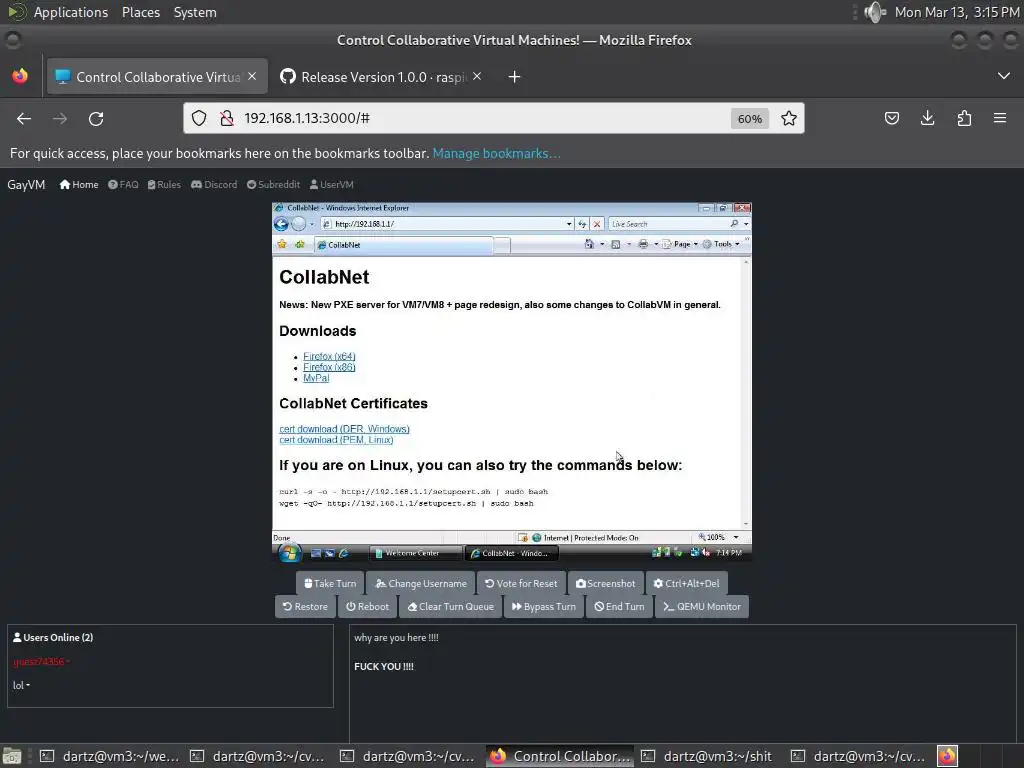This screenshot has height=768, width=1024.
Task: Click the Firefox forward arrow
Action: (60, 118)
